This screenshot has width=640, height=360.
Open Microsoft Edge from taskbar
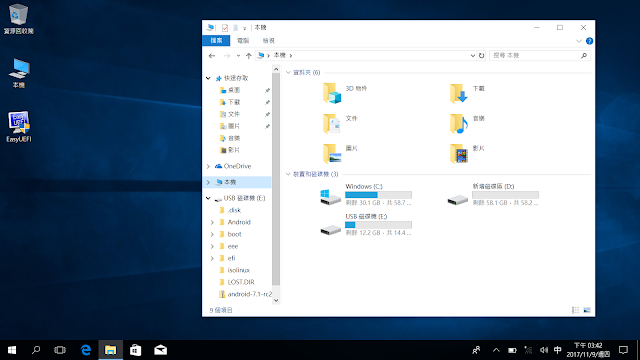click(x=86, y=350)
